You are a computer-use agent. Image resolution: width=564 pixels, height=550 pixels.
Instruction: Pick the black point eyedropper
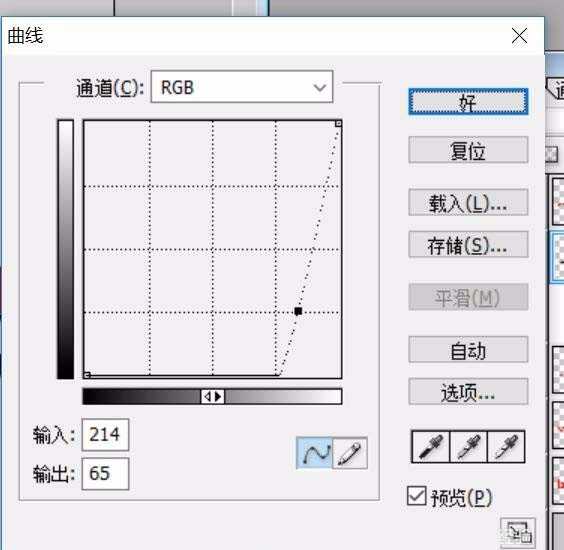[x=431, y=447]
